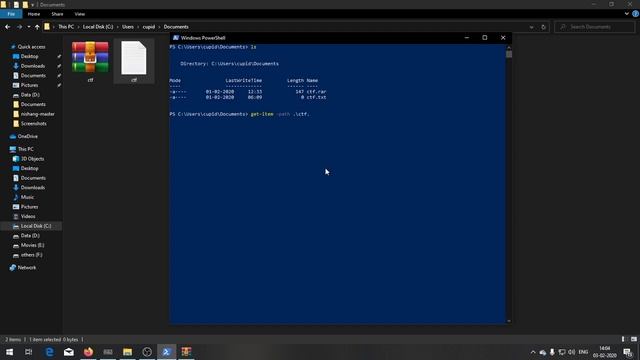This screenshot has width=640, height=360.
Task: Switch to details view in status bar
Action: tap(623, 339)
